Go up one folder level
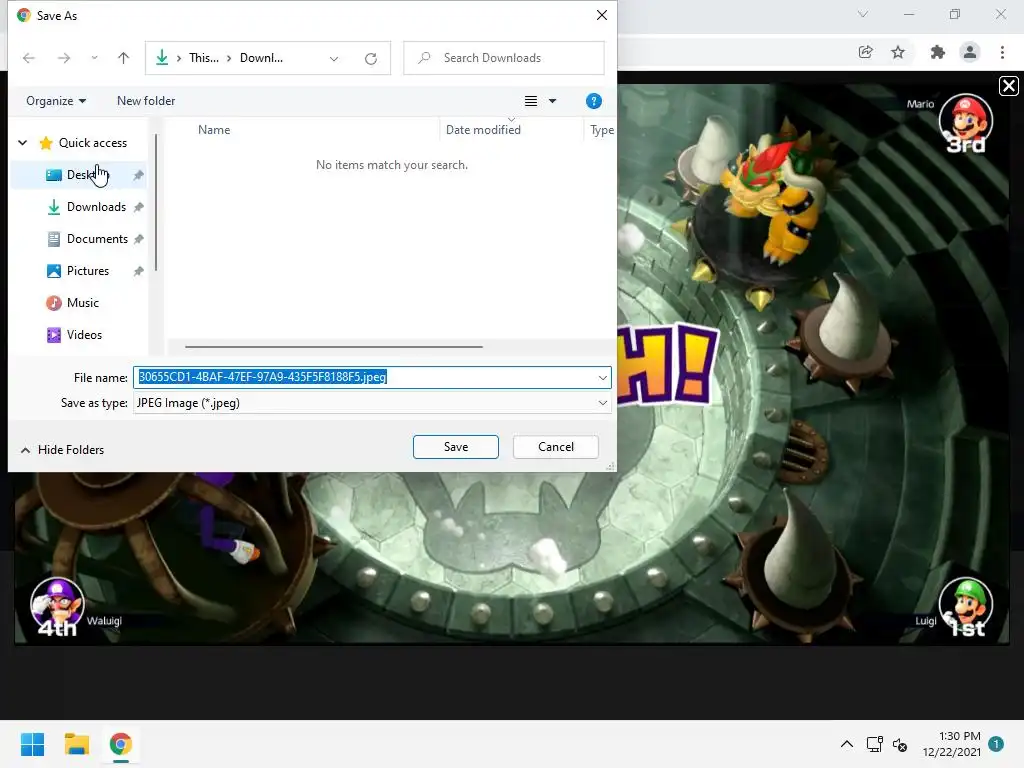This screenshot has width=1024, height=768. pyautogui.click(x=123, y=58)
